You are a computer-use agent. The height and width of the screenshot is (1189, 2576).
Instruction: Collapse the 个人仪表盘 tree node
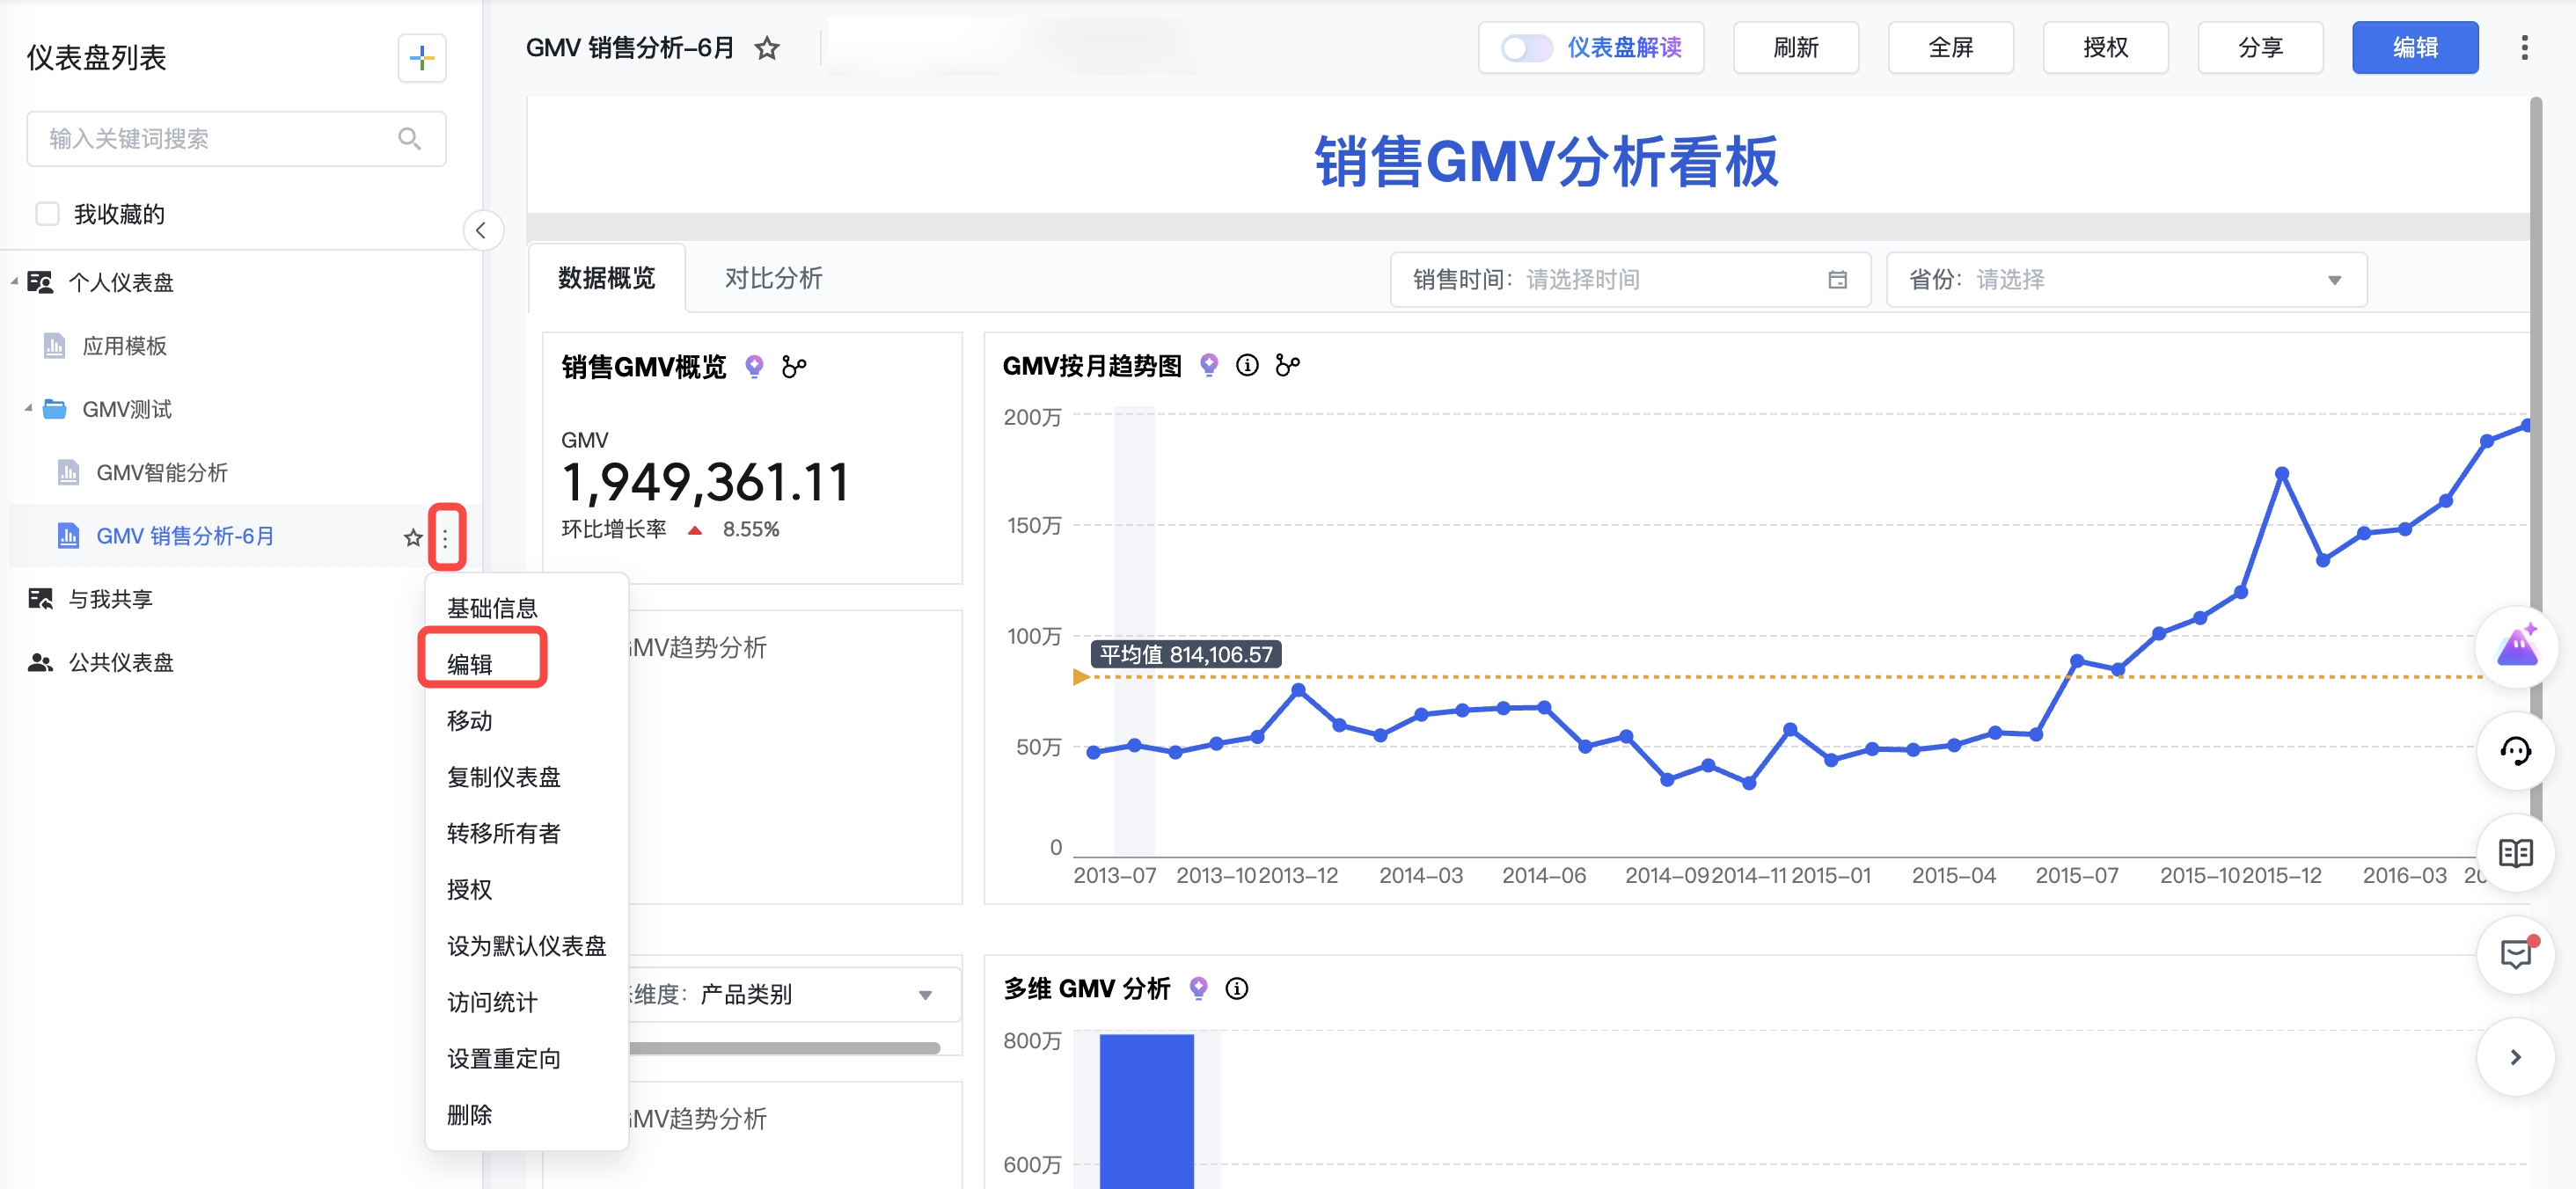click(15, 282)
